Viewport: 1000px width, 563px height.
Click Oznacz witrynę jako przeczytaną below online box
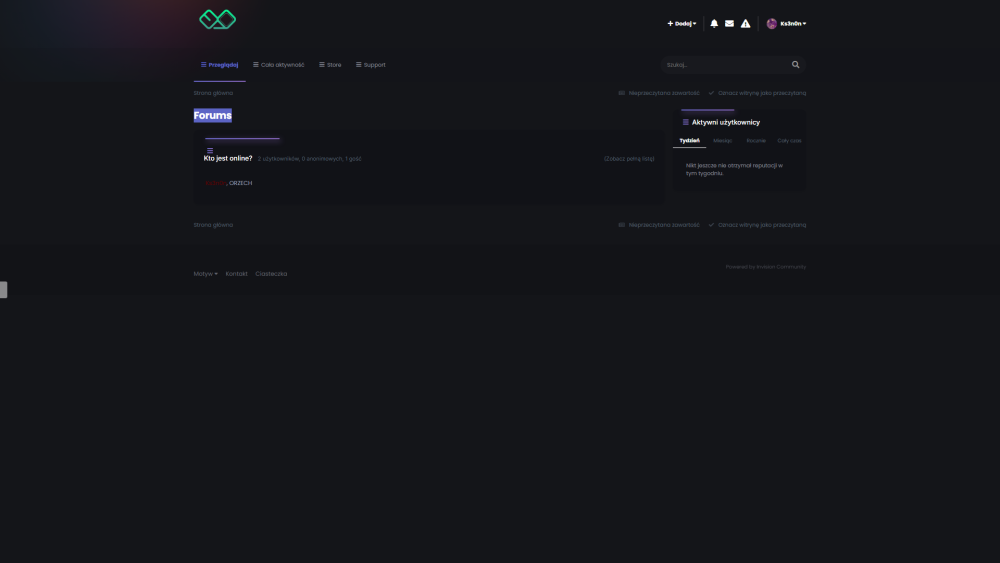(757, 225)
